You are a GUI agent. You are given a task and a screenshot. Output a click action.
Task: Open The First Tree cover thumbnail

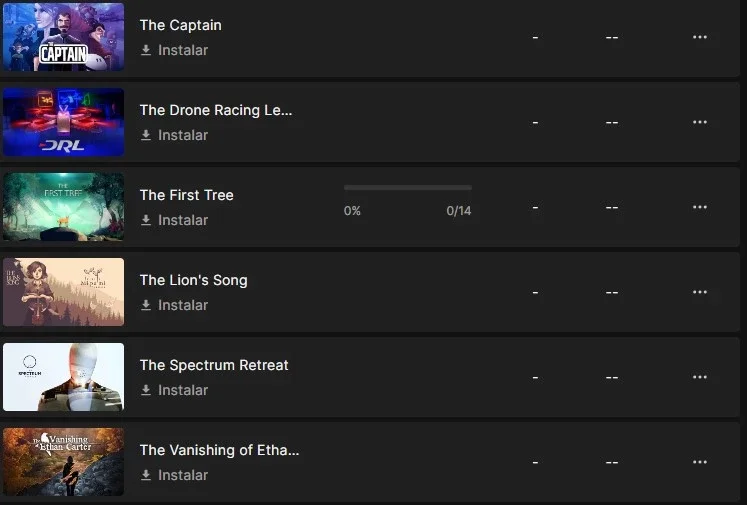pos(63,207)
